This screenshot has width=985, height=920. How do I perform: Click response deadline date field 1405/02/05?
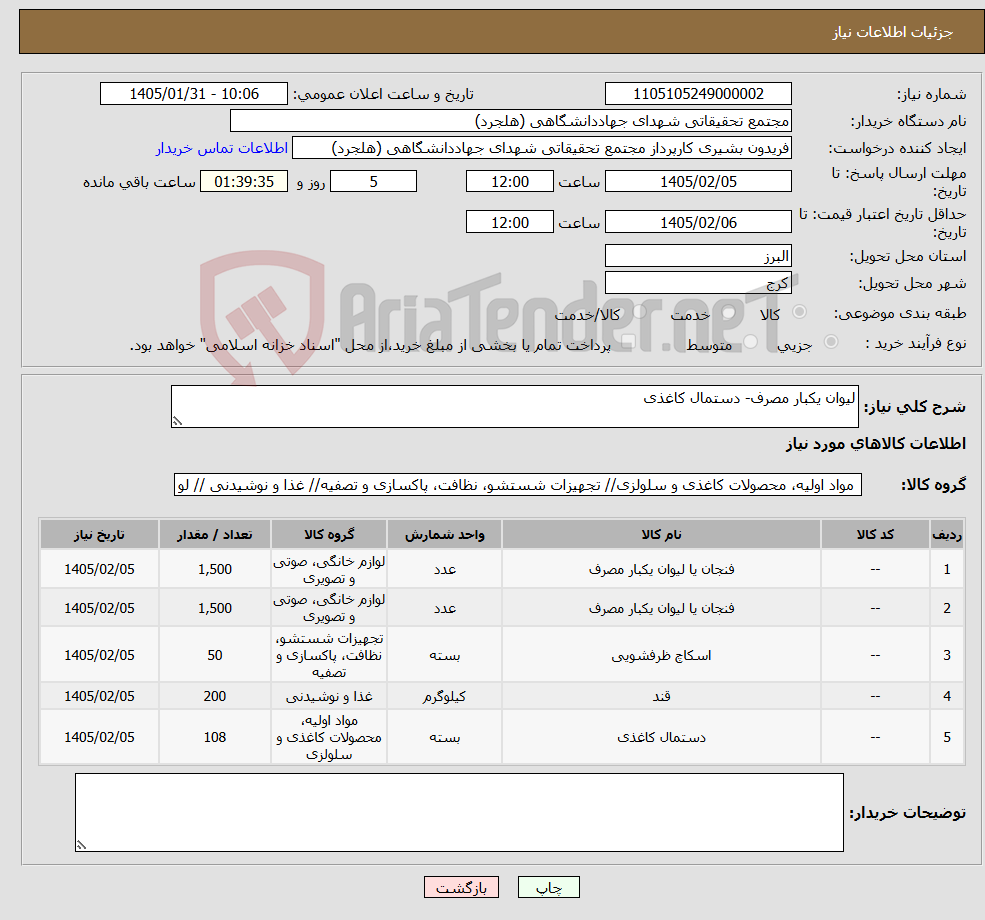coord(698,181)
